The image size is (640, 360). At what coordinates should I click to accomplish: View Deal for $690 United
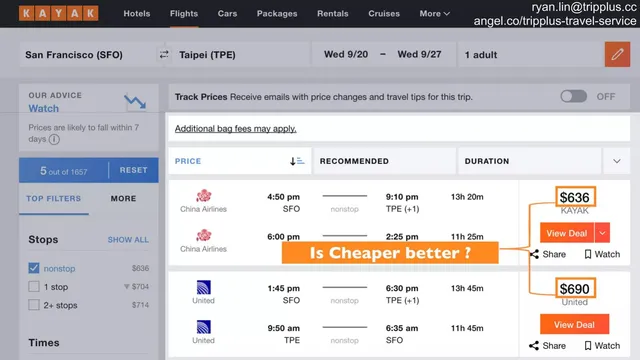point(574,325)
